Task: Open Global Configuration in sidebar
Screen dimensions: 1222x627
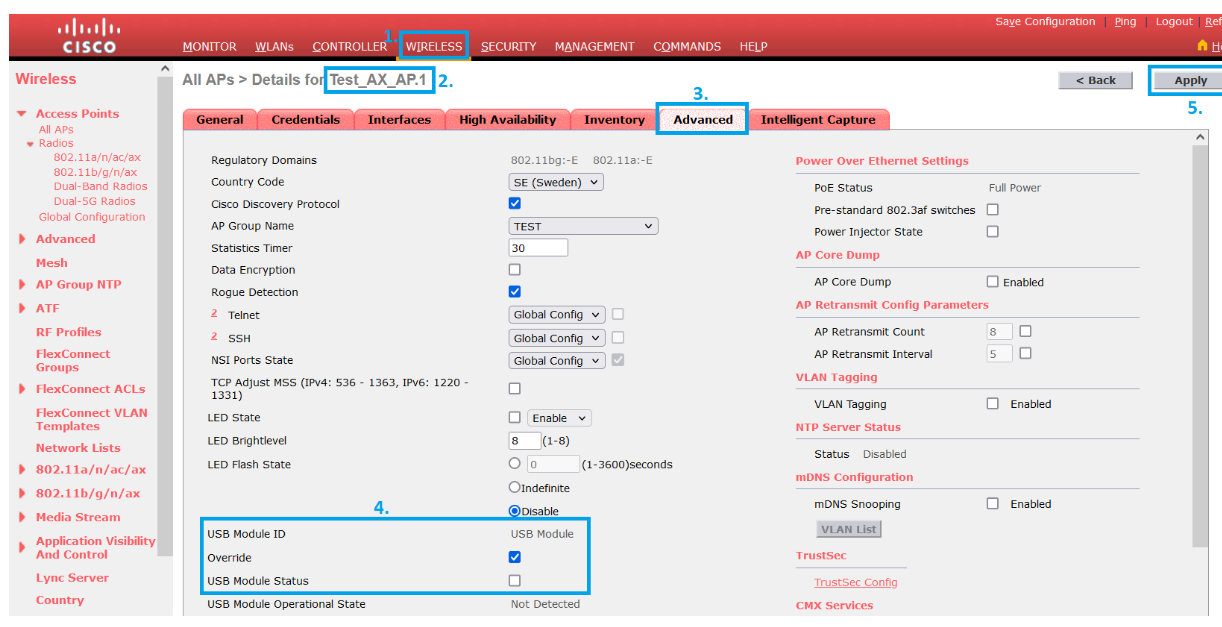Action: pyautogui.click(x=92, y=217)
